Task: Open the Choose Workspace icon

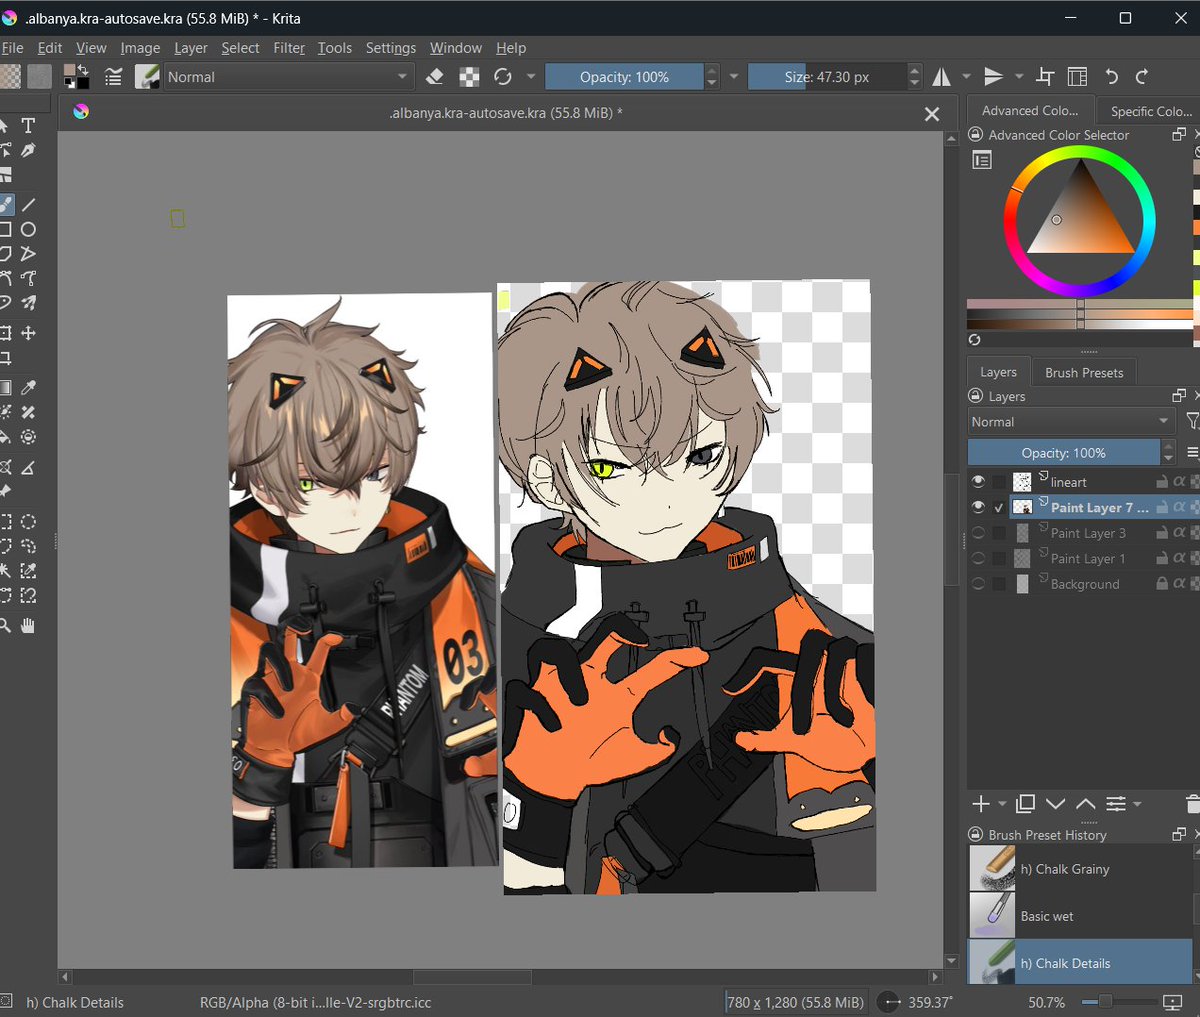Action: (x=1077, y=77)
